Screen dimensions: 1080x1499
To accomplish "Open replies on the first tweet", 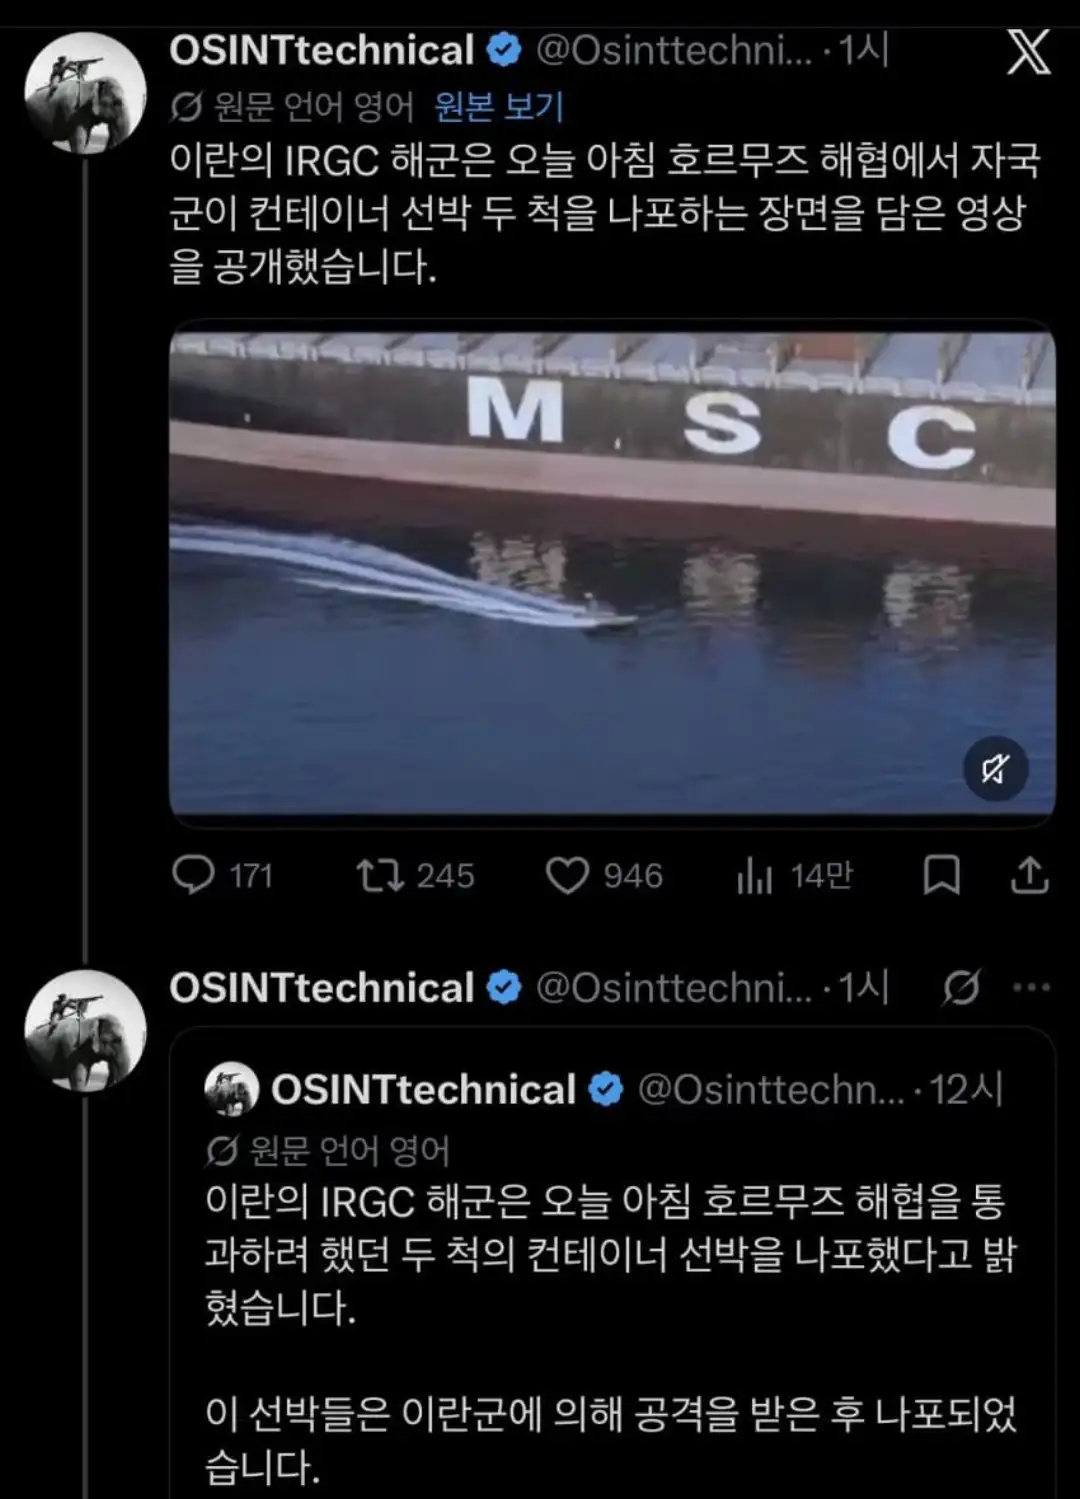I will [x=194, y=875].
